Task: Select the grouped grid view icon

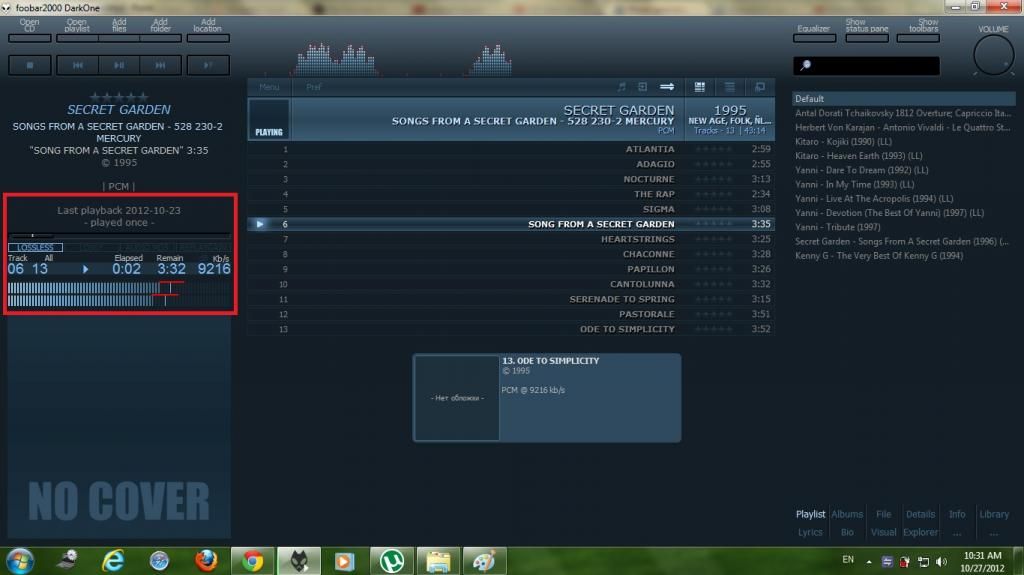Action: tap(699, 87)
